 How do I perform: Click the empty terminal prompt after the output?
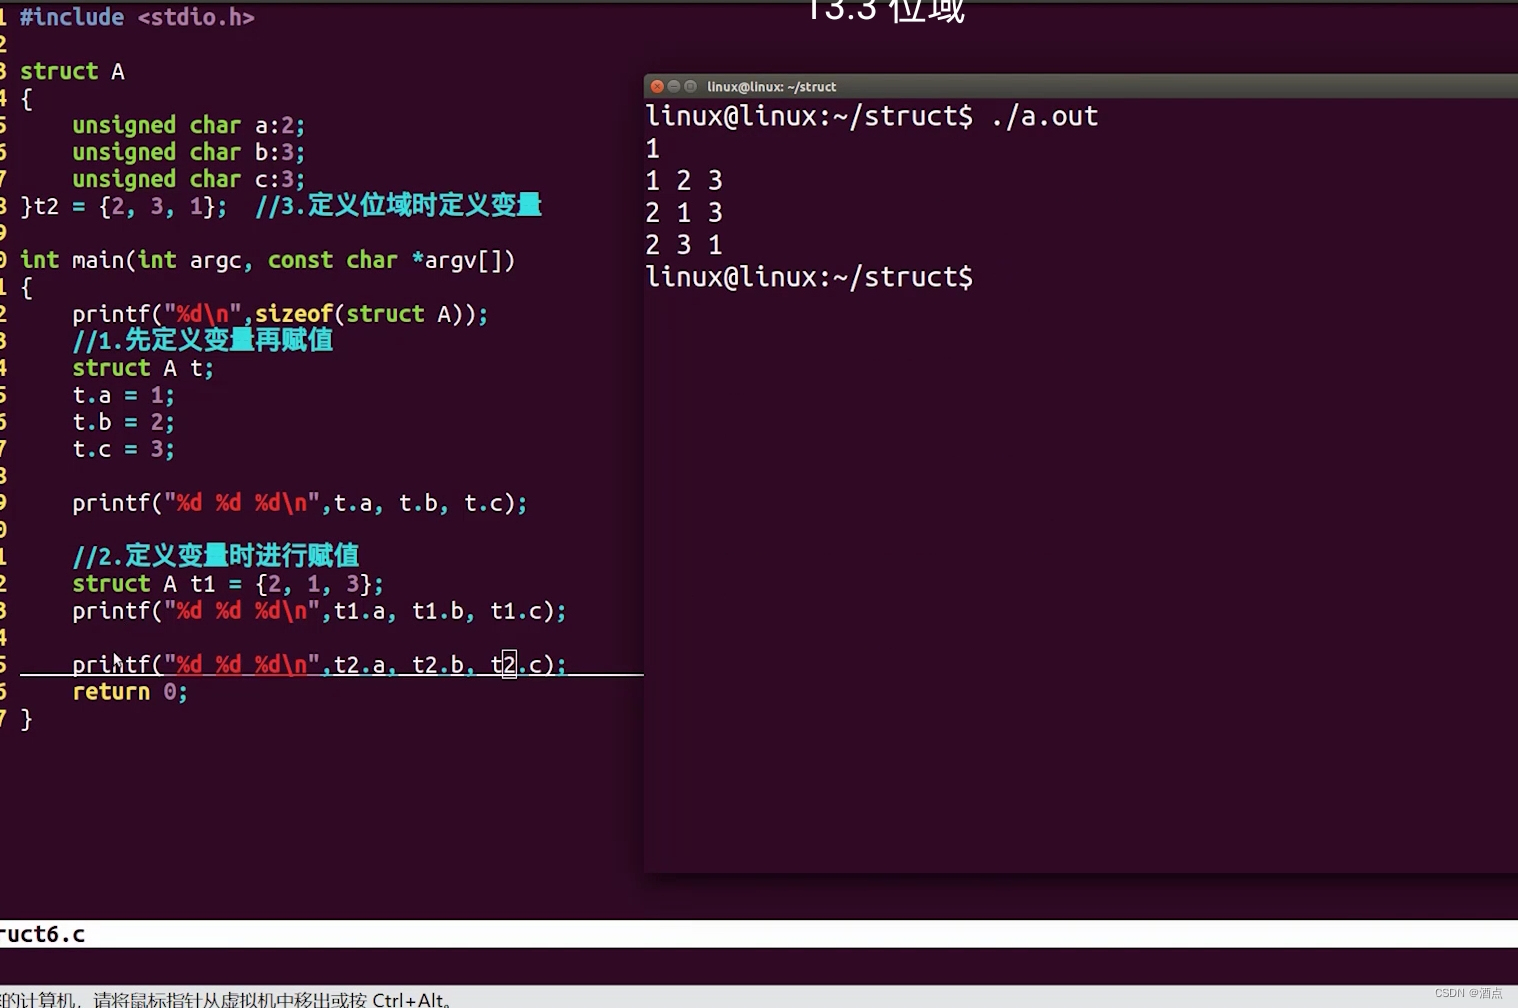809,277
